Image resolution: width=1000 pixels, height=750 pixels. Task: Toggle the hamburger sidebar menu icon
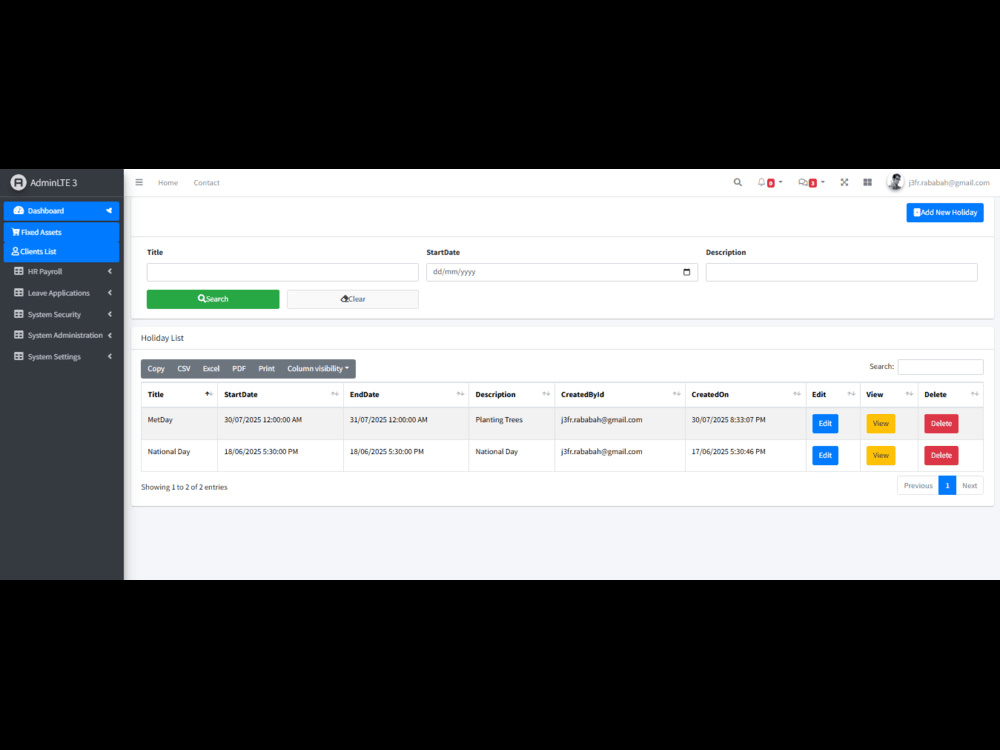[139, 182]
